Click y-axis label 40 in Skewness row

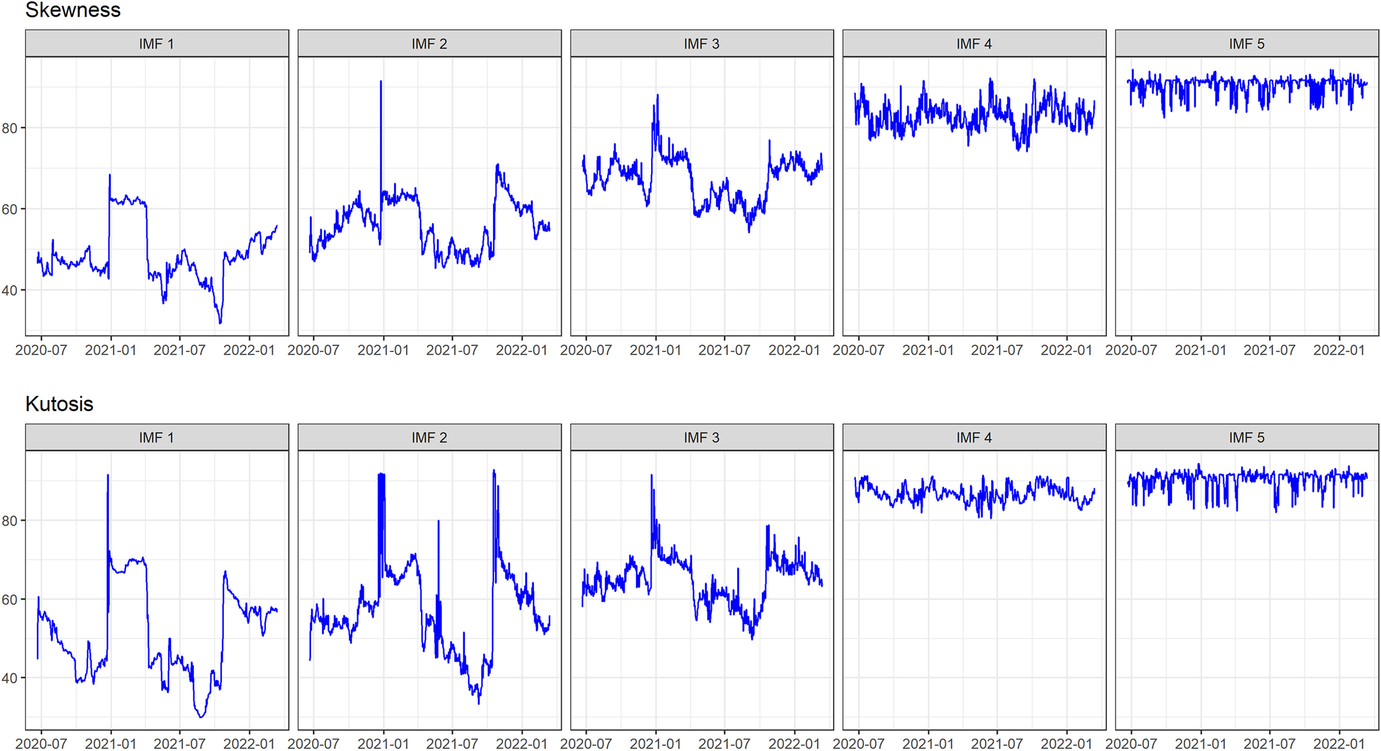coord(10,290)
